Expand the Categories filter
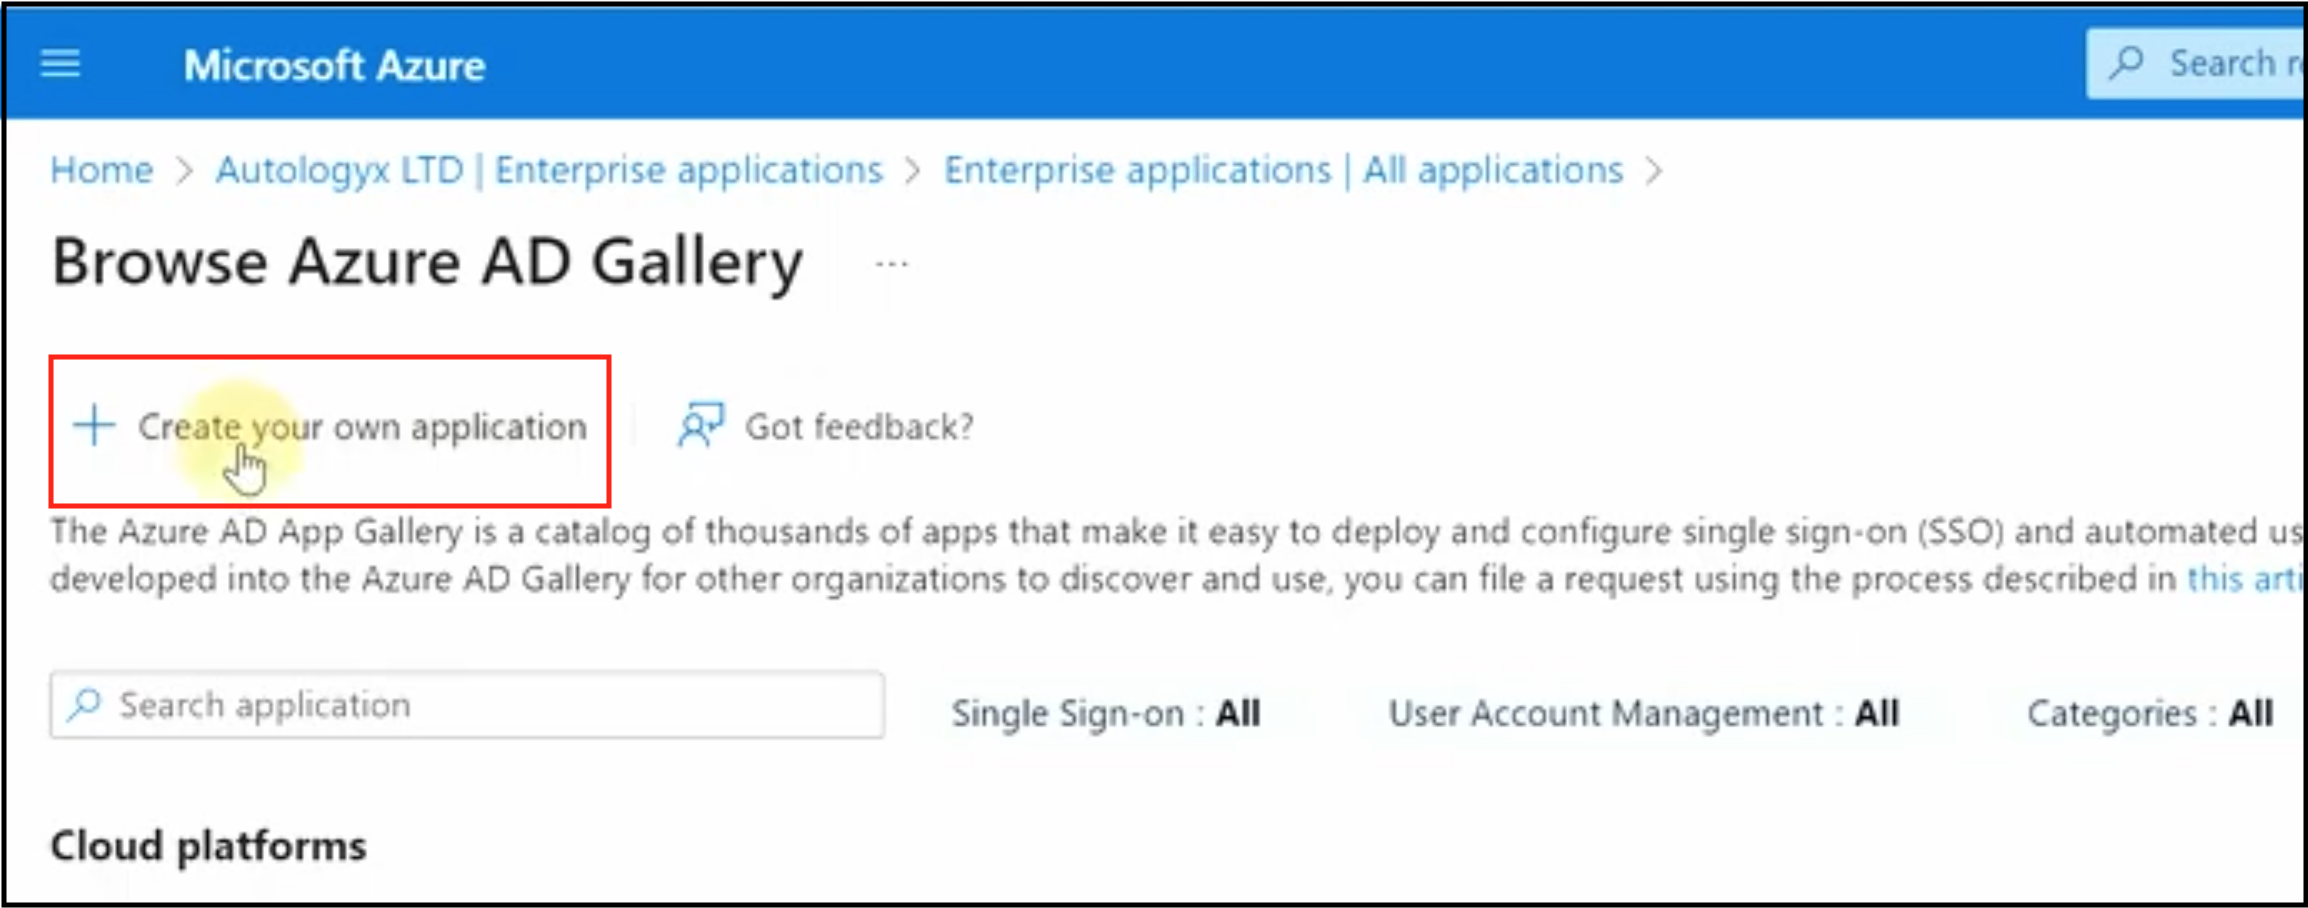Image resolution: width=2308 pixels, height=908 pixels. (2150, 713)
